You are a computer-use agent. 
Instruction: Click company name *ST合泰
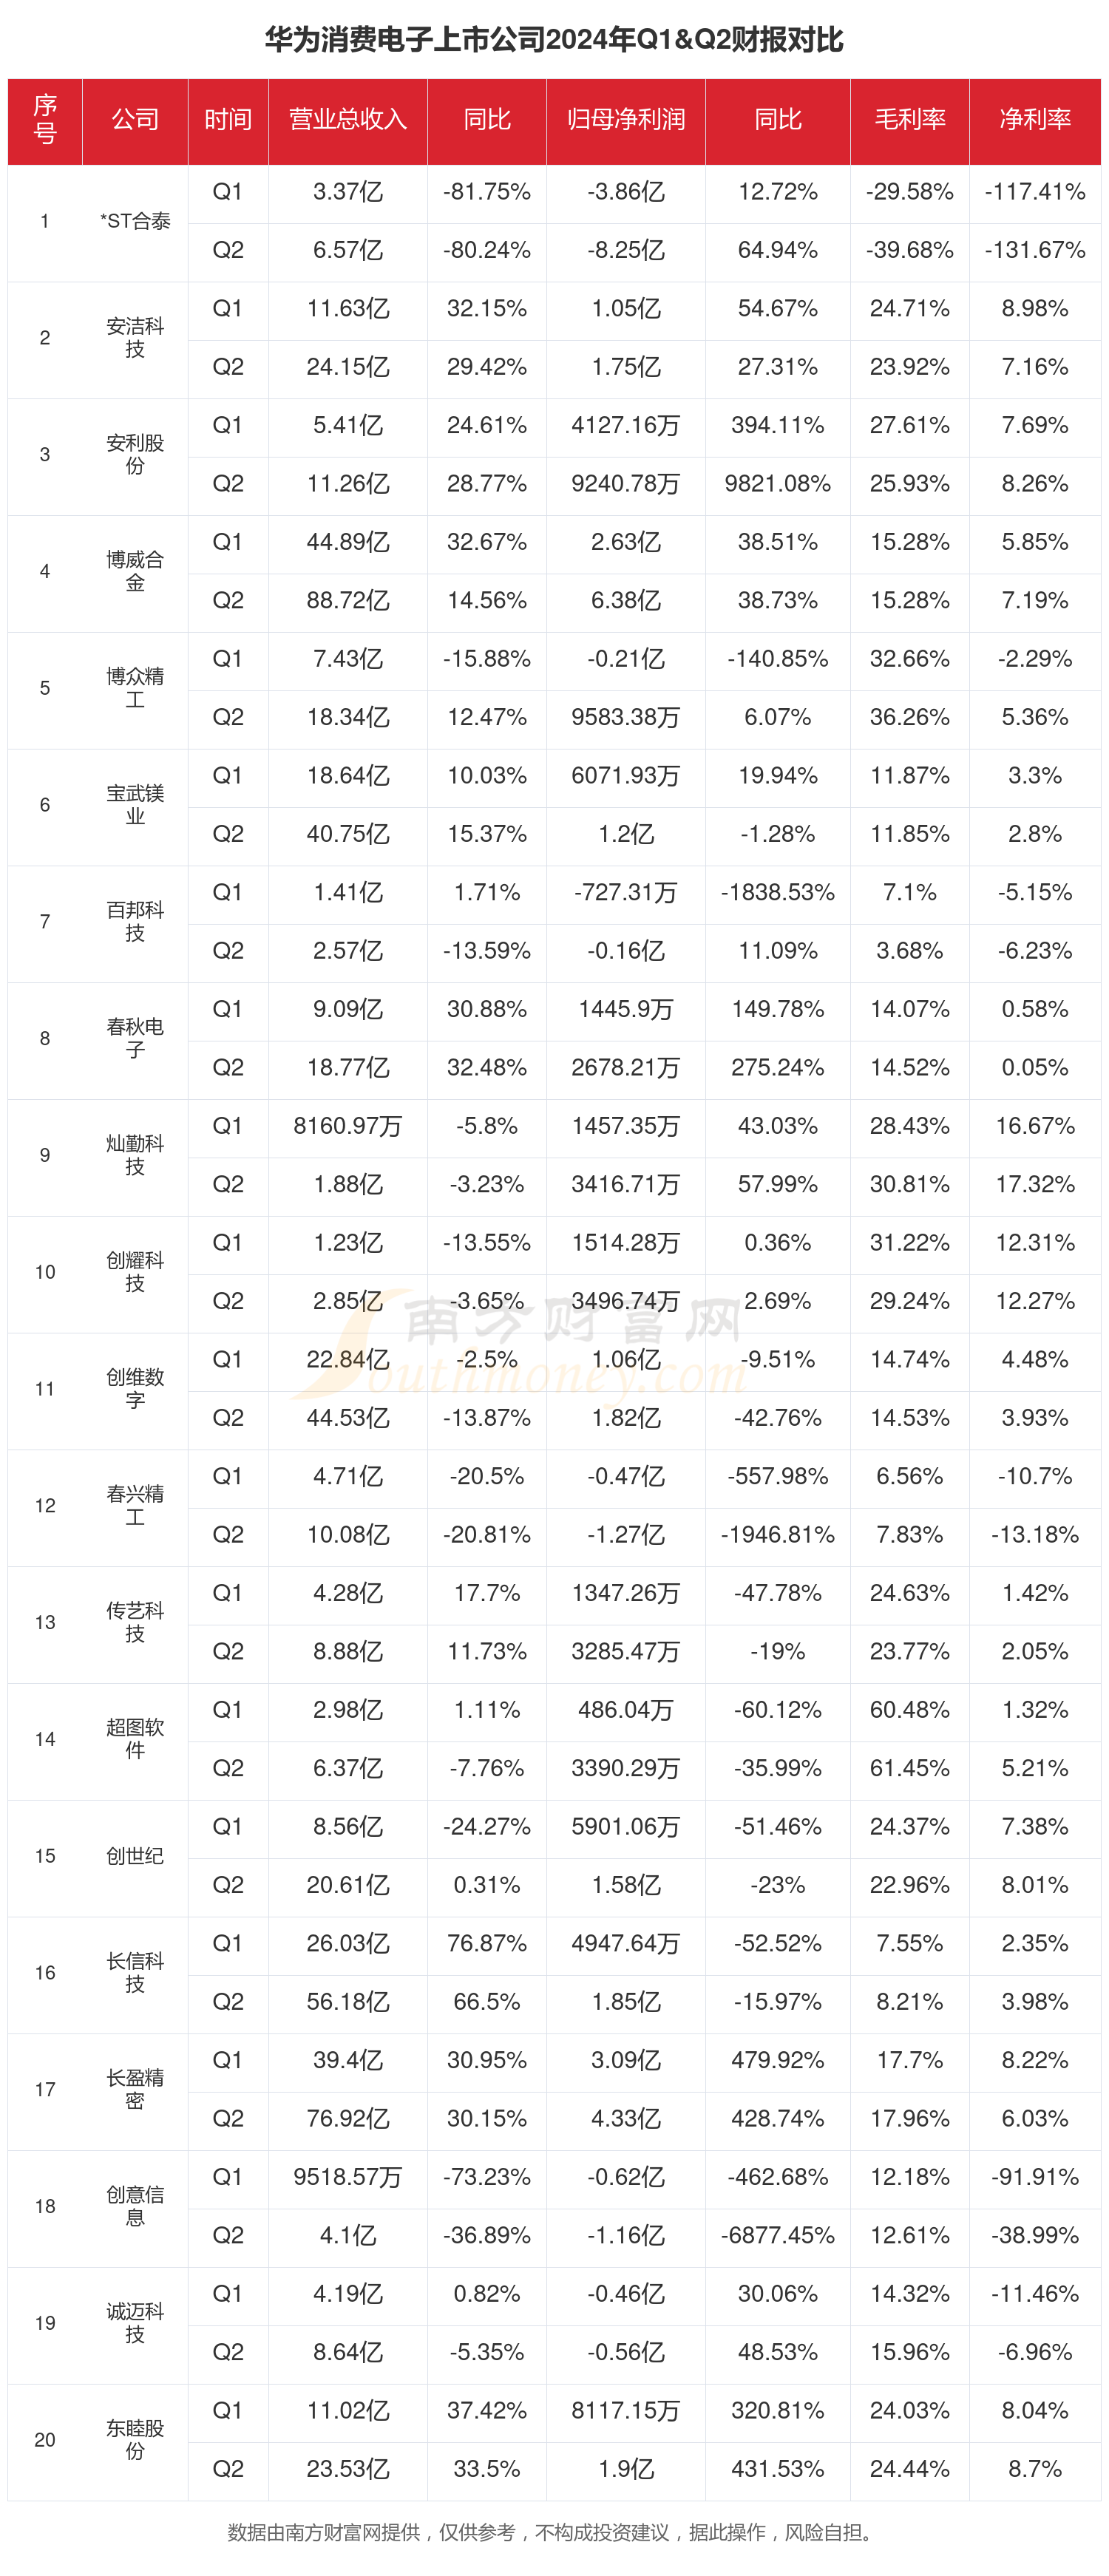click(x=135, y=221)
